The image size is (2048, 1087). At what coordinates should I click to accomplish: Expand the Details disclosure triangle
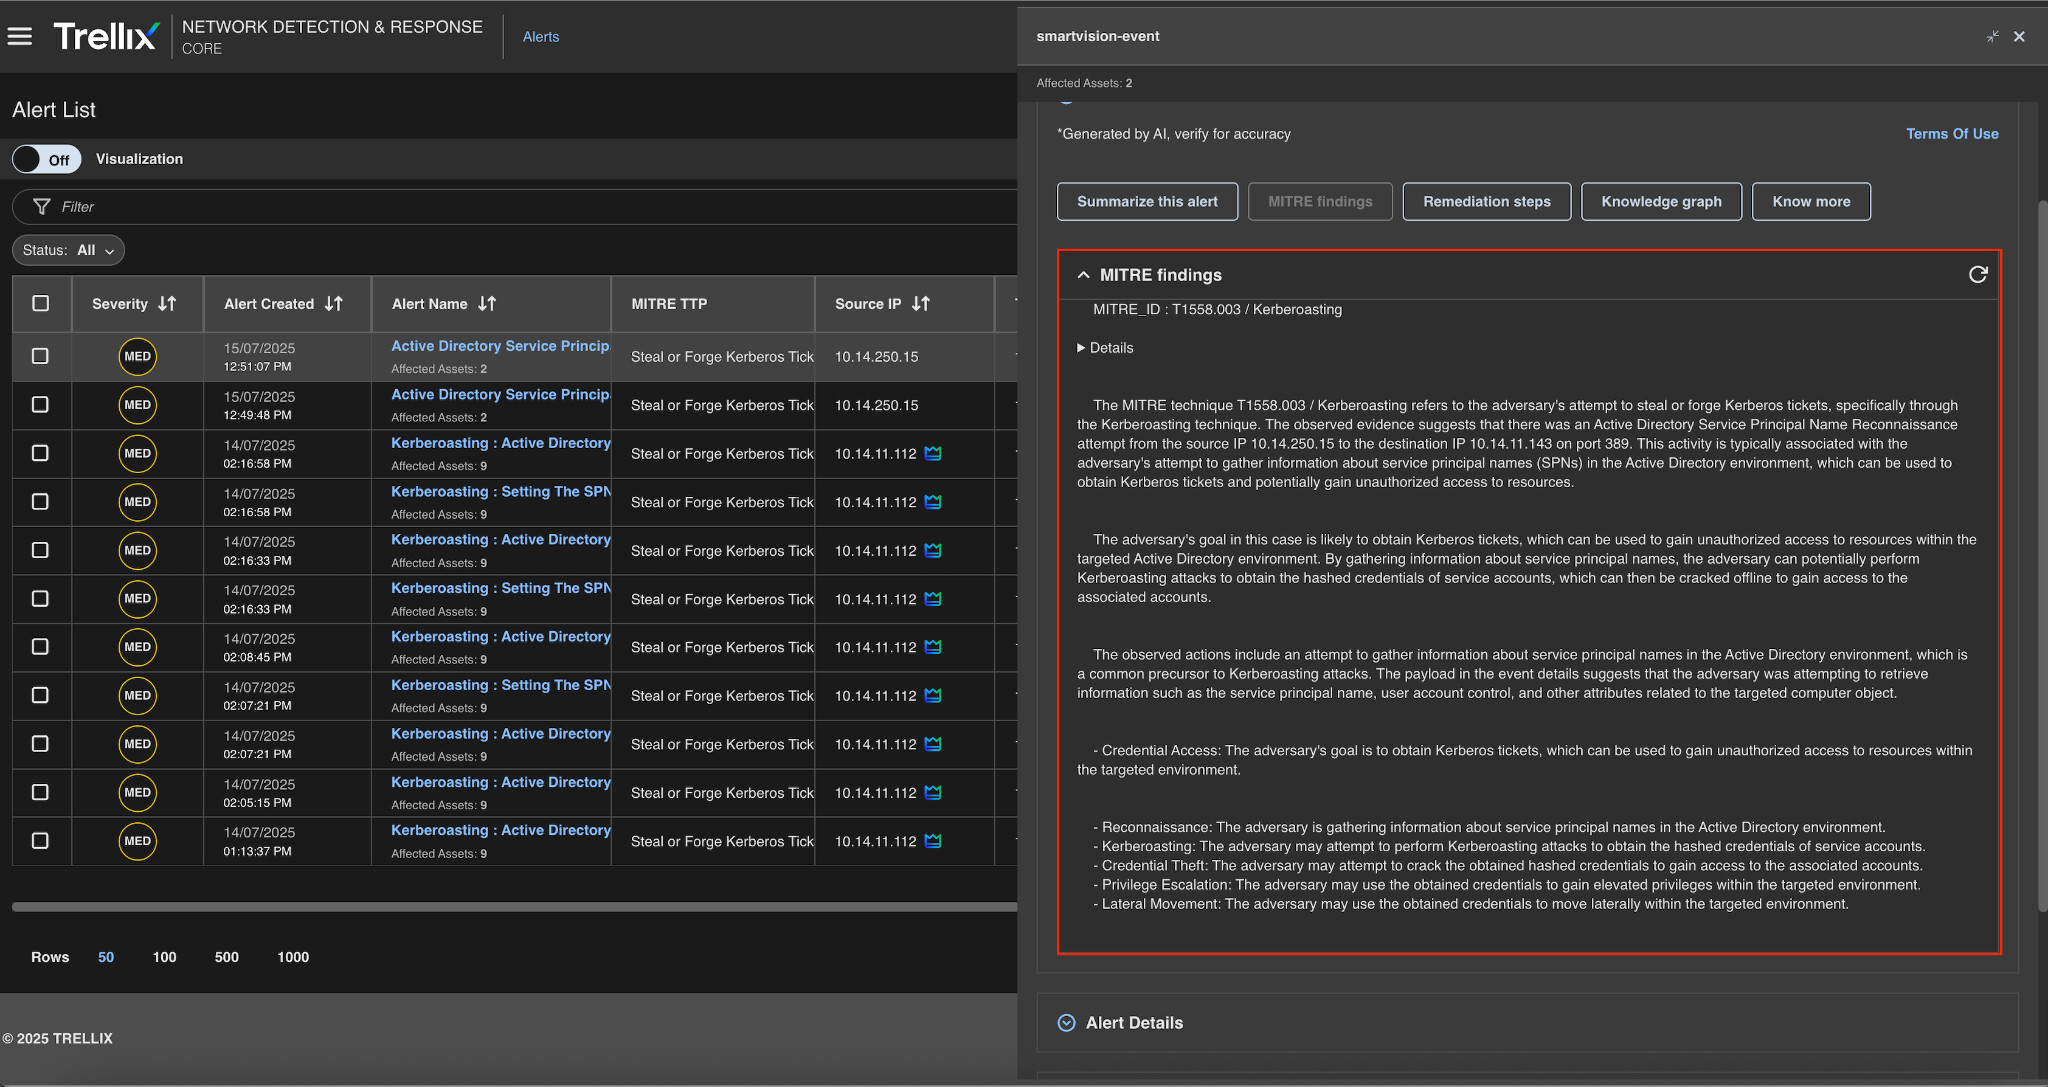click(x=1081, y=348)
